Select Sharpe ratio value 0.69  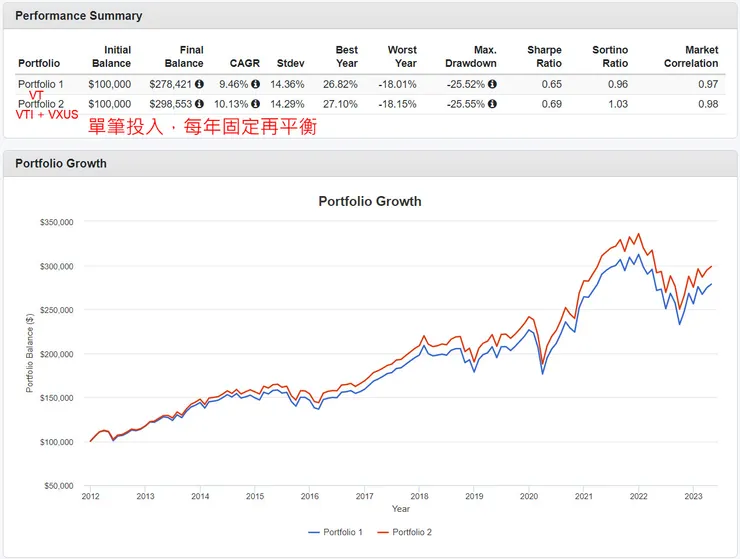[552, 104]
